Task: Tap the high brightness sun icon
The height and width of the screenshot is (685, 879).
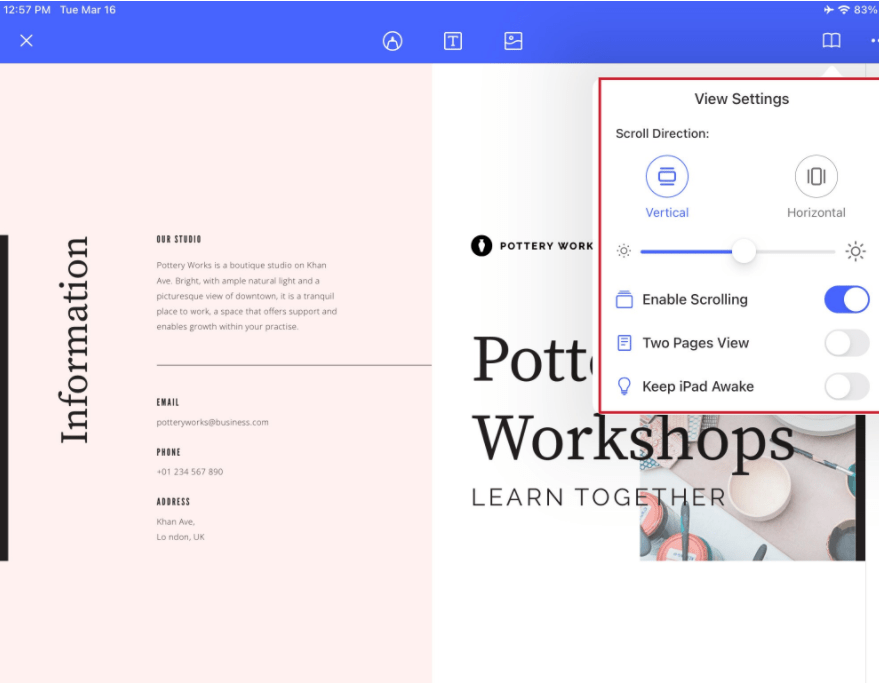Action: click(x=855, y=251)
